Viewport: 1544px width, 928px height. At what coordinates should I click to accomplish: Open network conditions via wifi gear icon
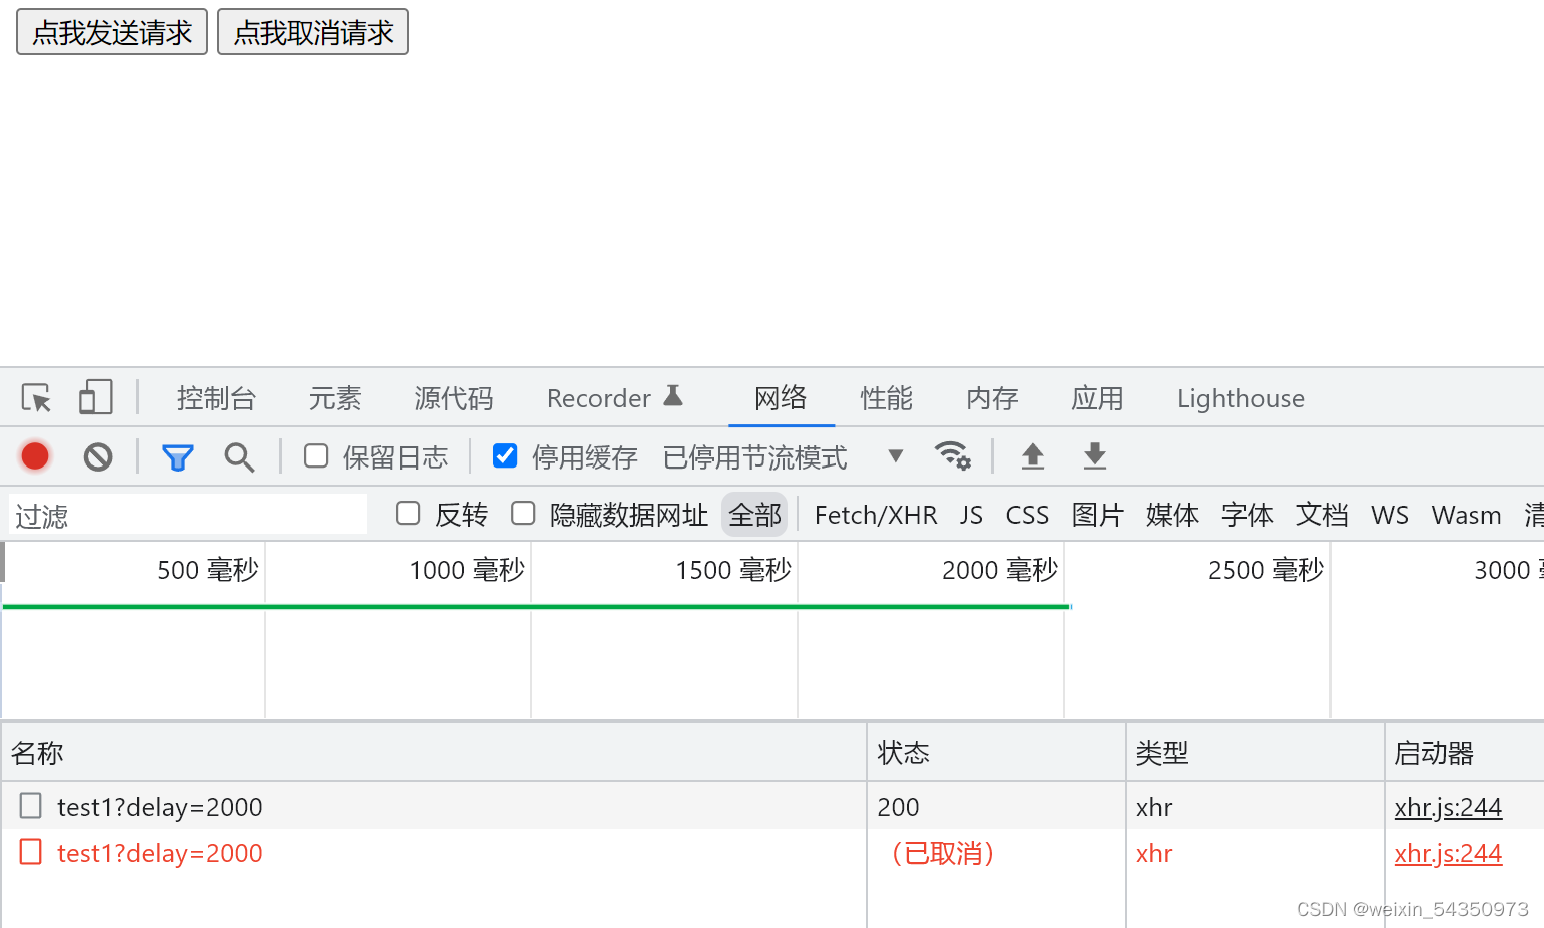[x=953, y=456]
